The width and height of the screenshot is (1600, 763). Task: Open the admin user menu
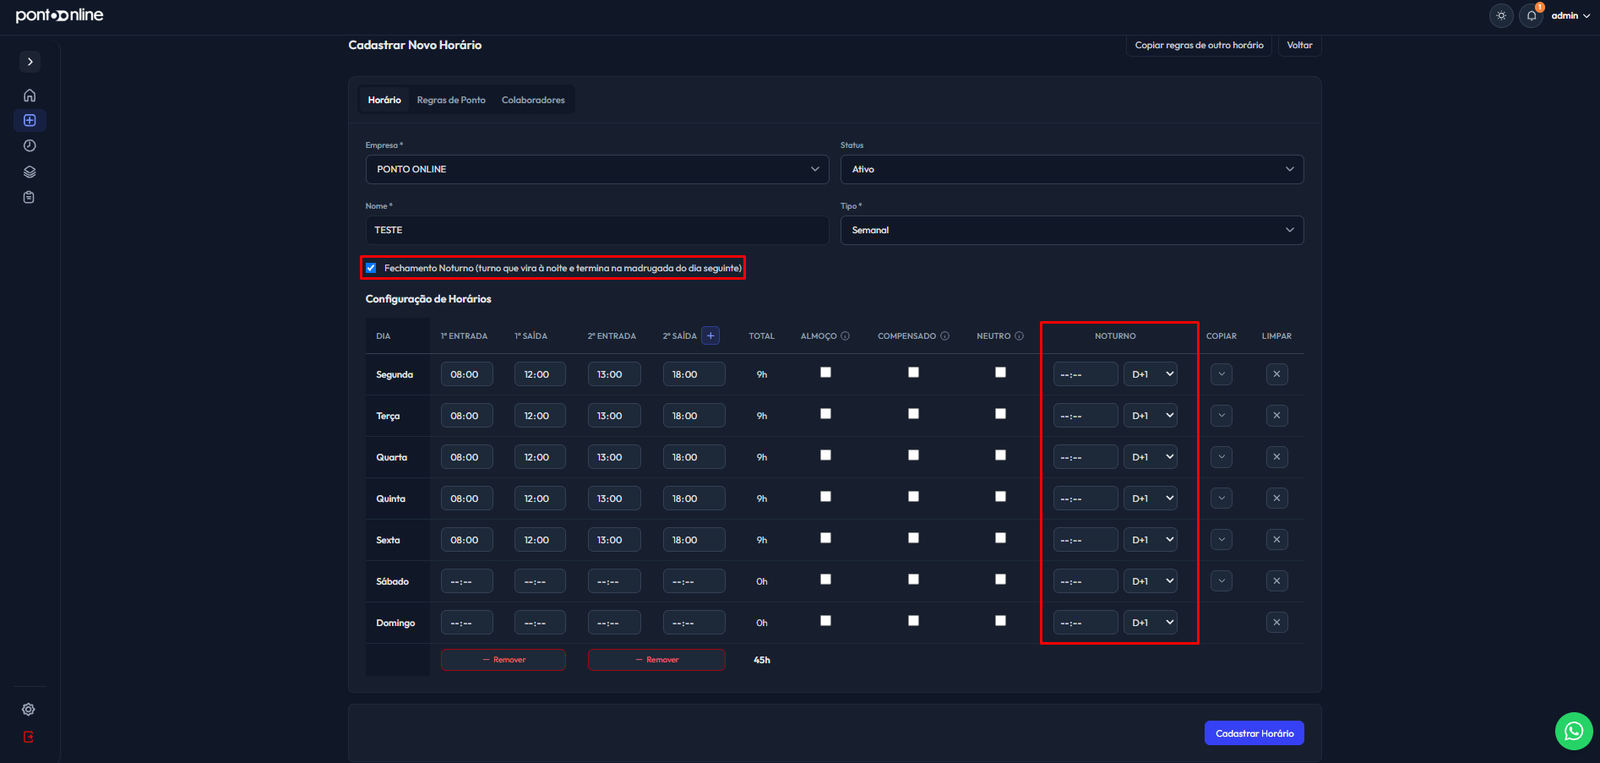point(1570,16)
